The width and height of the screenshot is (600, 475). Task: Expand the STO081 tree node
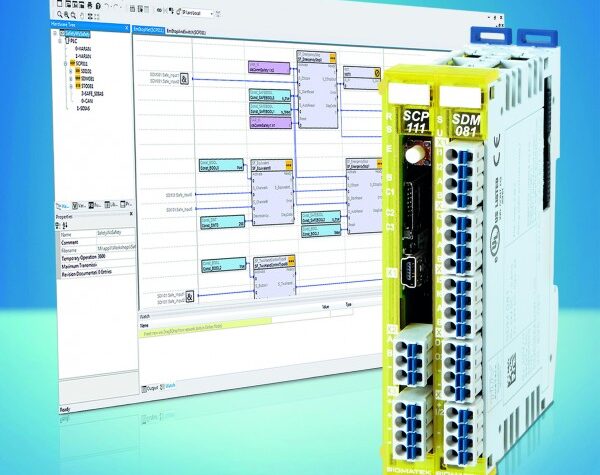(71, 87)
